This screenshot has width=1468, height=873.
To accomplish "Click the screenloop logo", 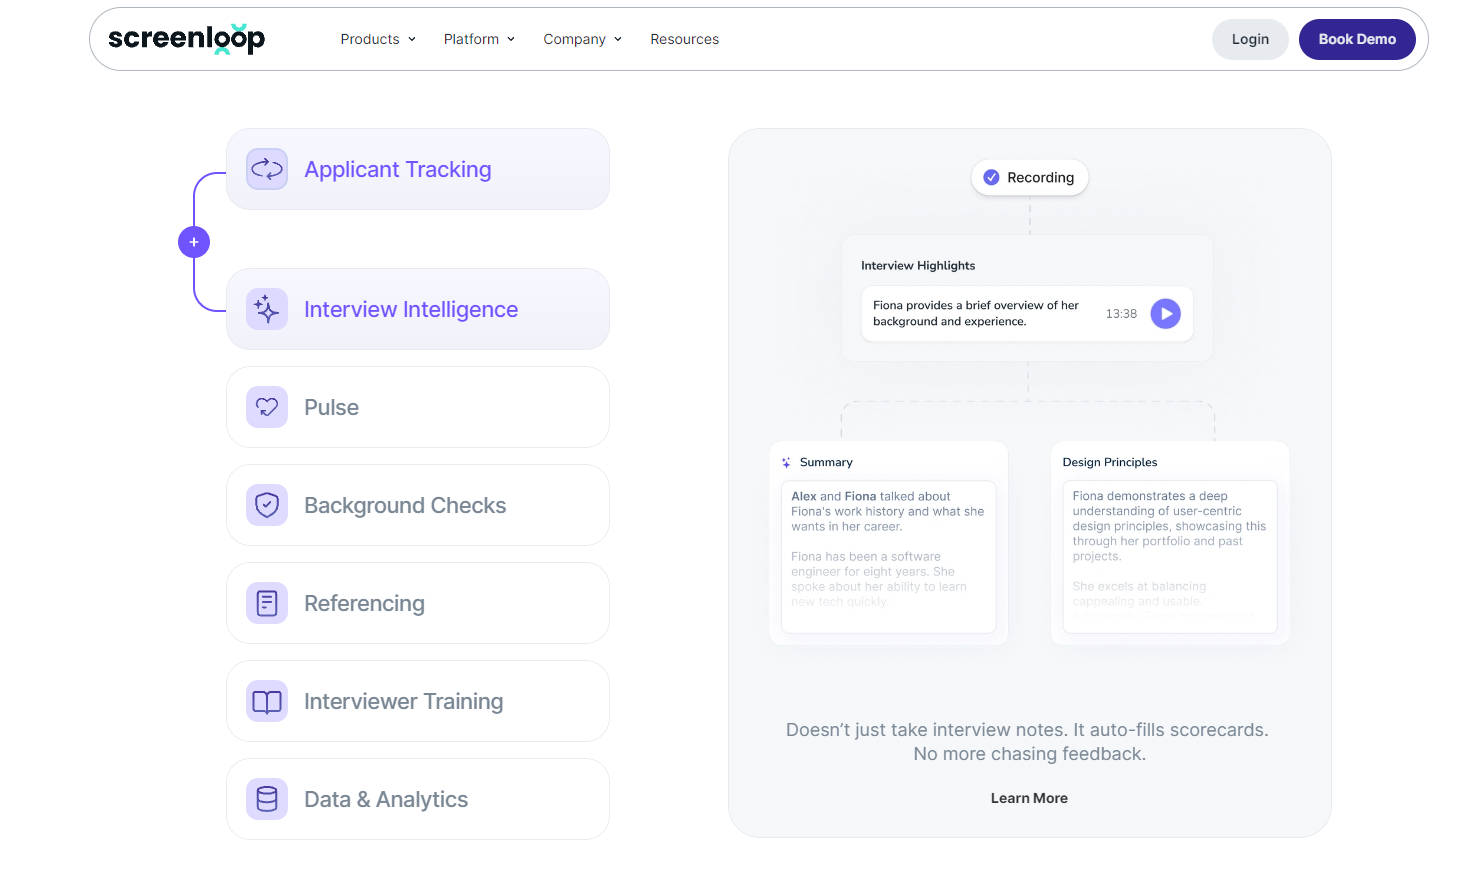I will point(186,39).
